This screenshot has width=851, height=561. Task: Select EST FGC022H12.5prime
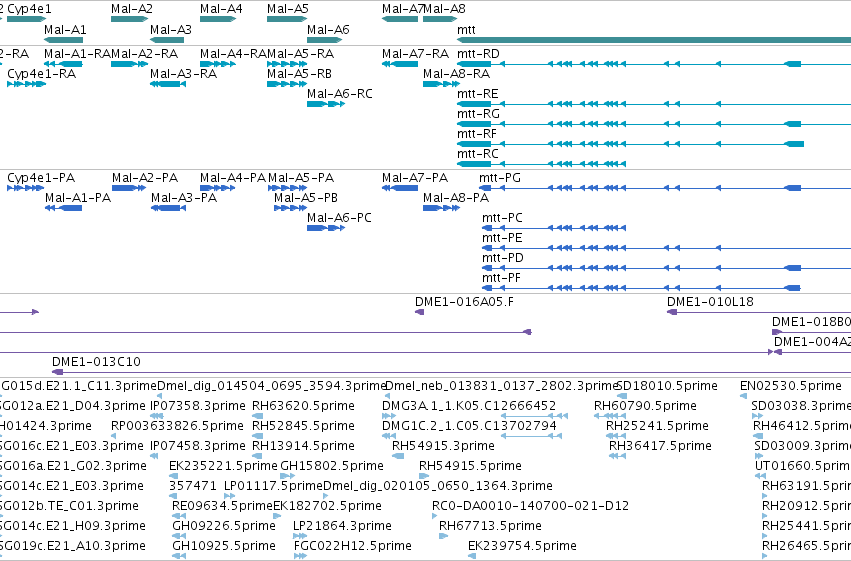[x=300, y=556]
